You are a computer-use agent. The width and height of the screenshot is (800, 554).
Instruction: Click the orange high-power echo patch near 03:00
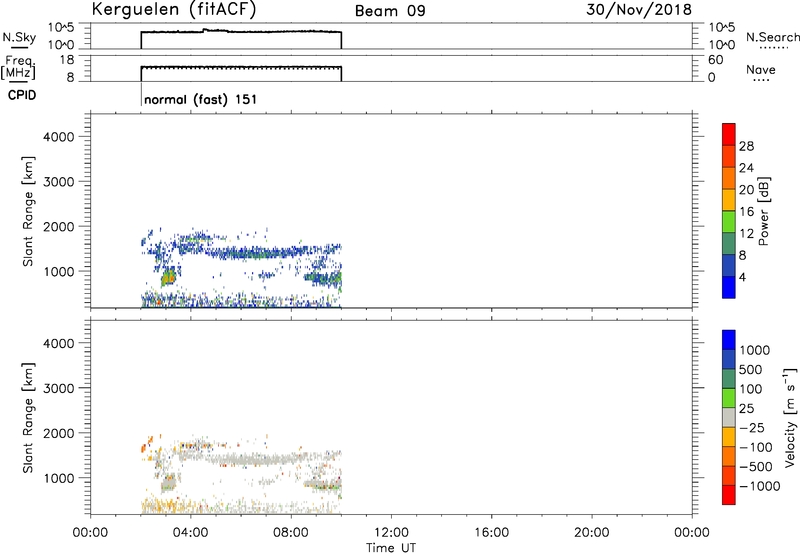(168, 278)
